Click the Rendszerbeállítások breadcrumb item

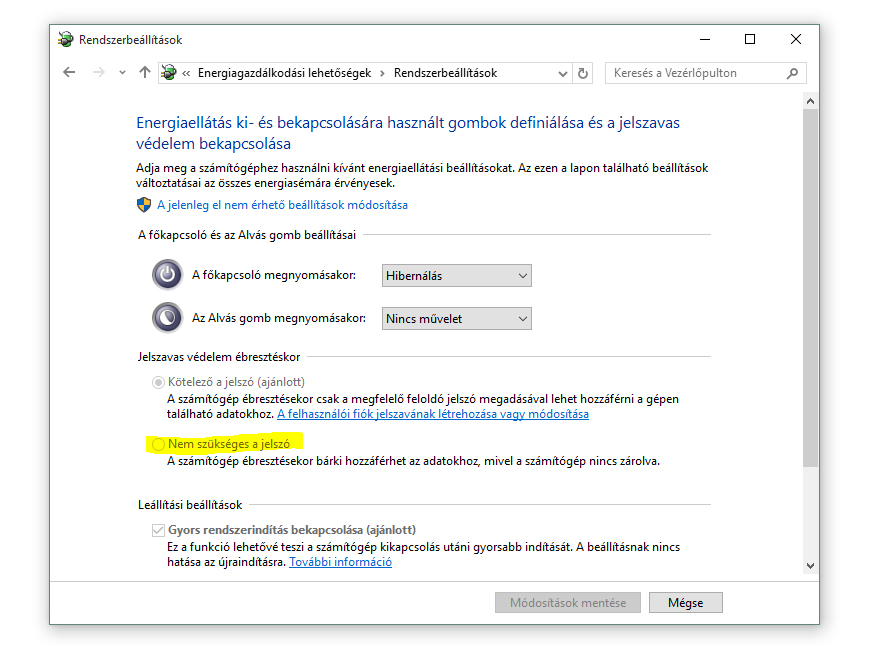445,73
